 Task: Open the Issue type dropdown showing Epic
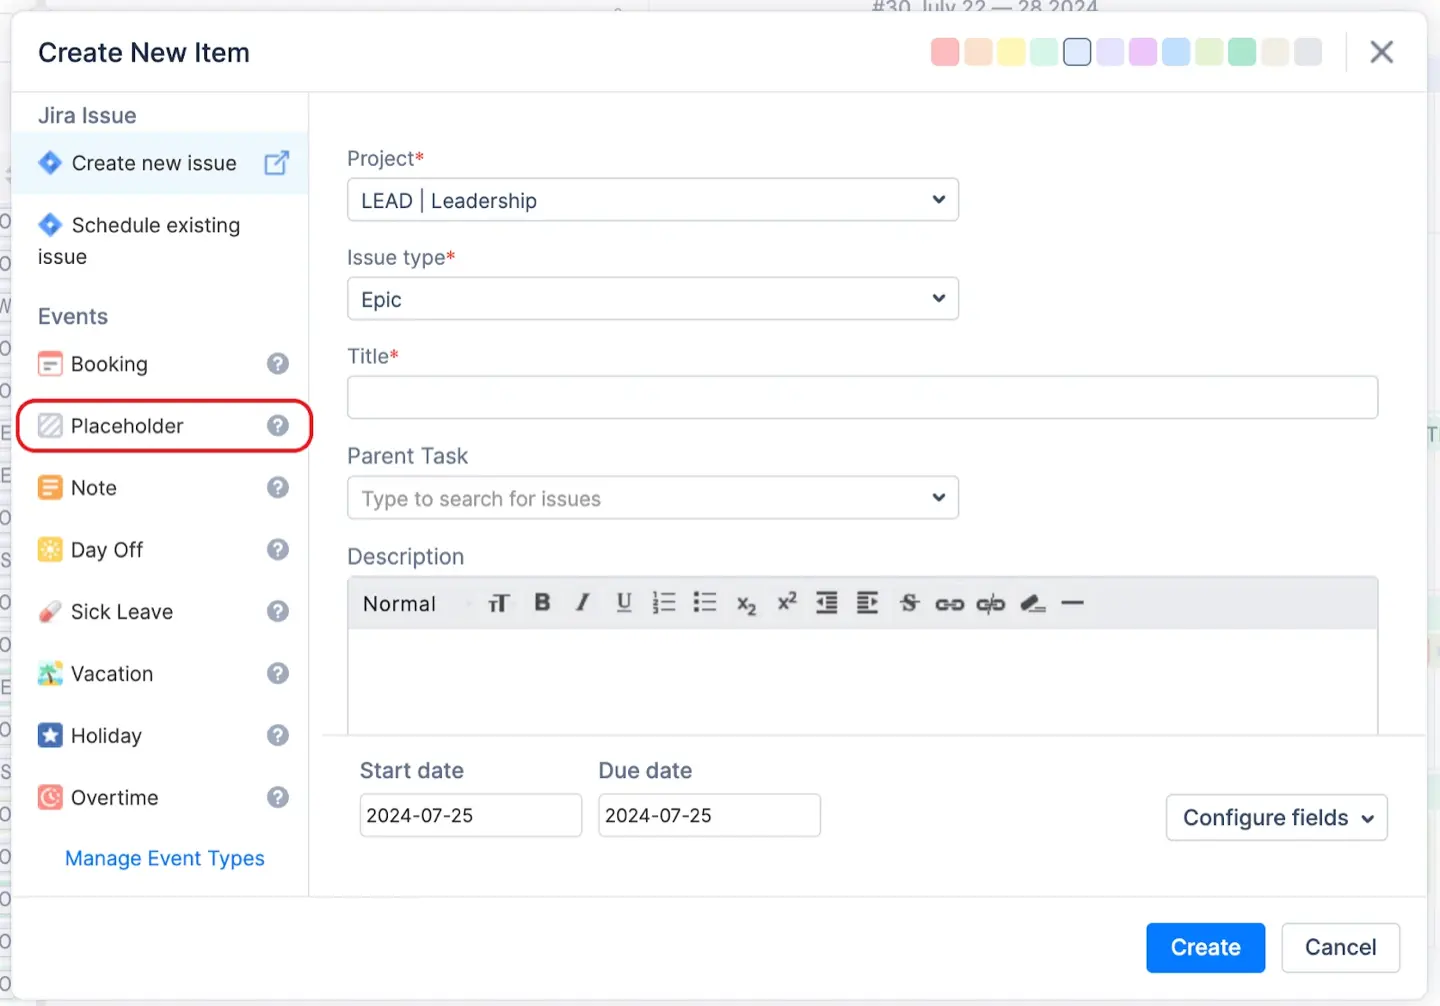coord(652,298)
